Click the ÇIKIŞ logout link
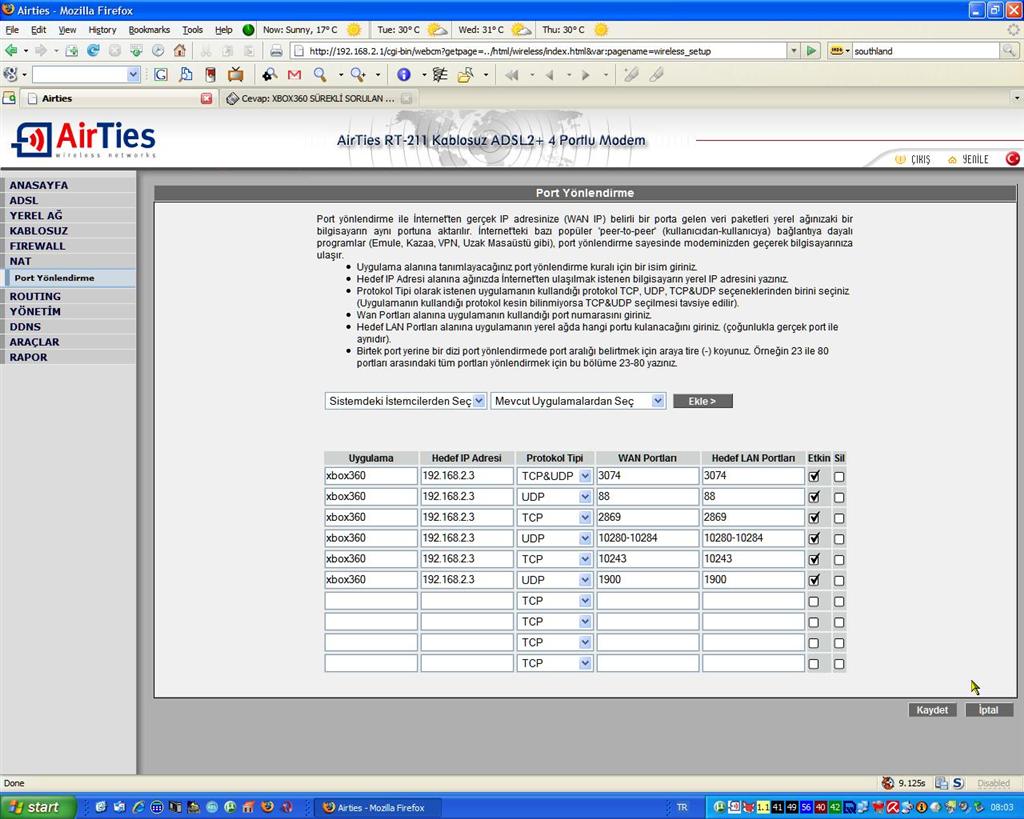 click(x=913, y=159)
